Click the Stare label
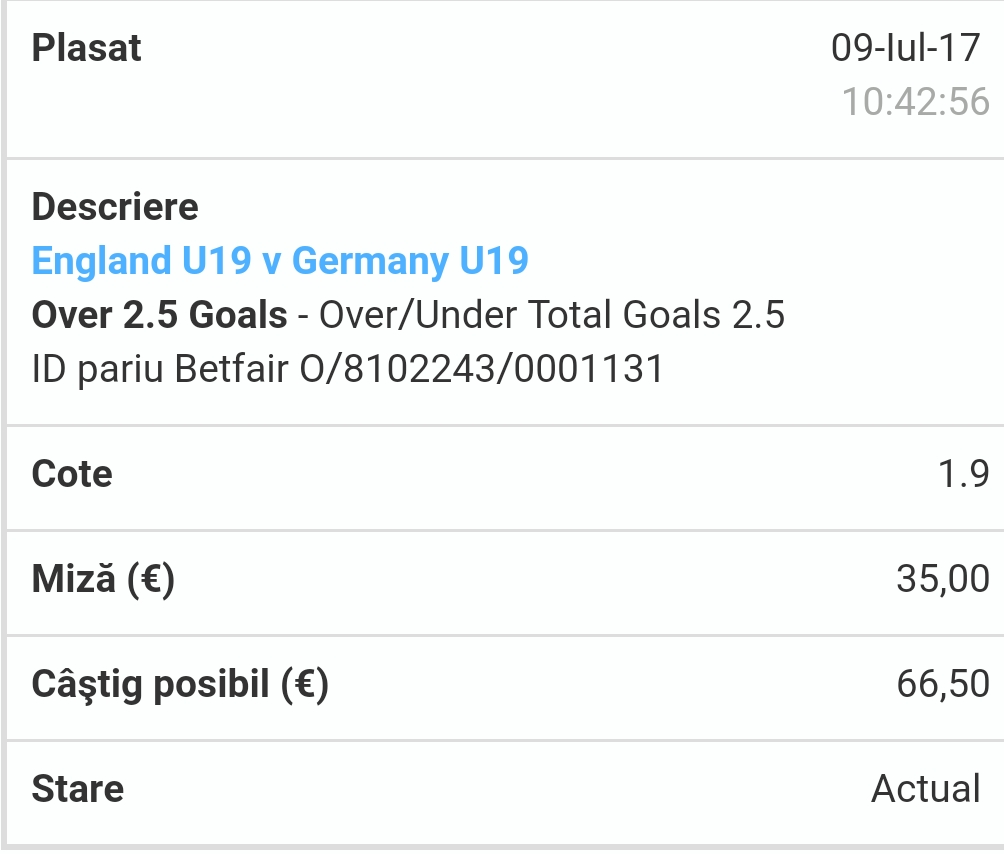This screenshot has width=1004, height=854. coord(77,789)
